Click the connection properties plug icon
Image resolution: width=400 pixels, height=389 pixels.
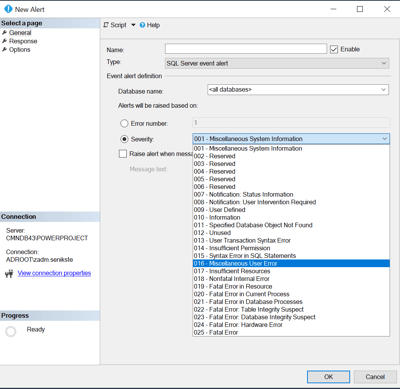[9, 274]
